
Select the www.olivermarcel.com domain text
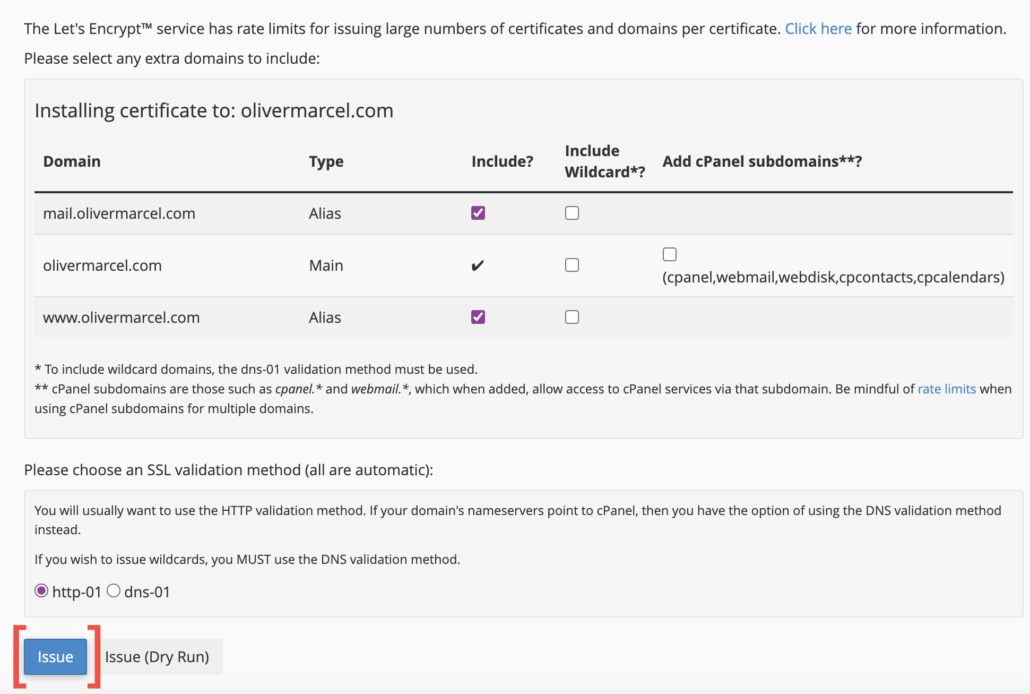tap(121, 317)
